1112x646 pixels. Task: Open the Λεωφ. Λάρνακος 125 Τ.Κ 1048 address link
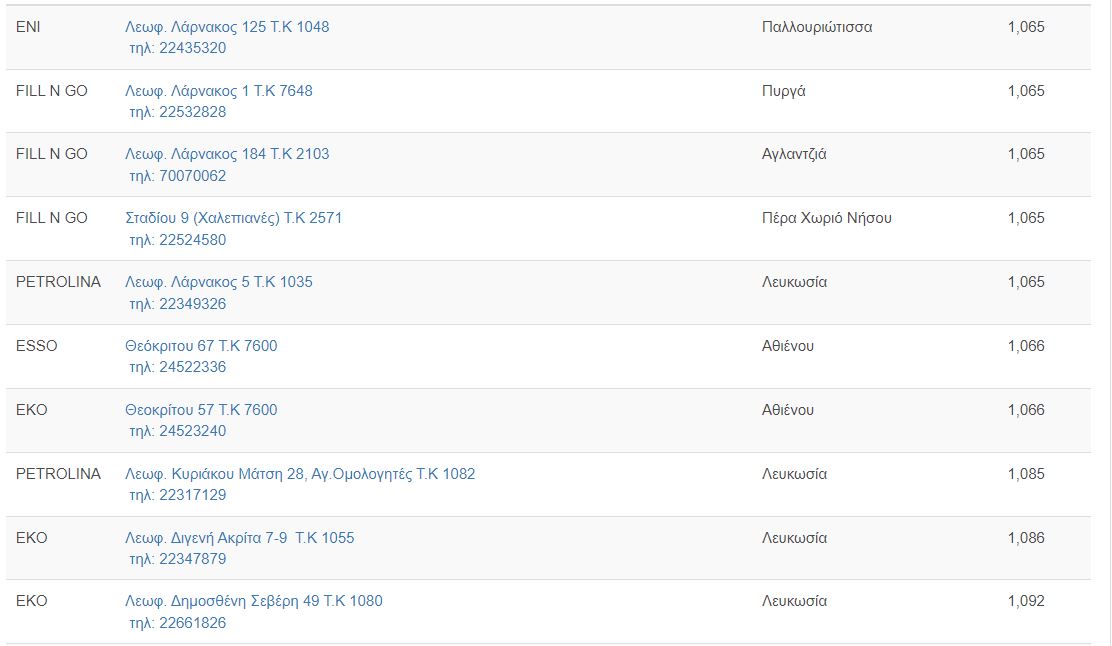[x=227, y=27]
